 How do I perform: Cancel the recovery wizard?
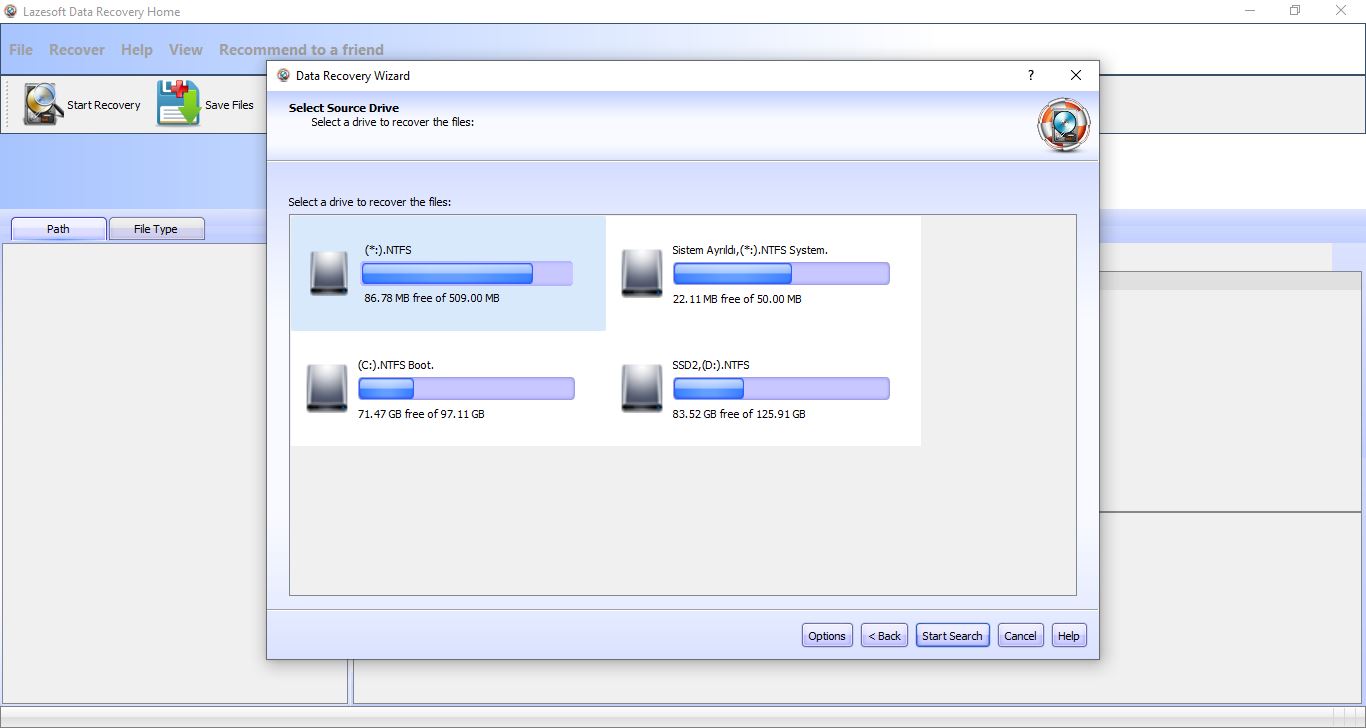[1020, 636]
